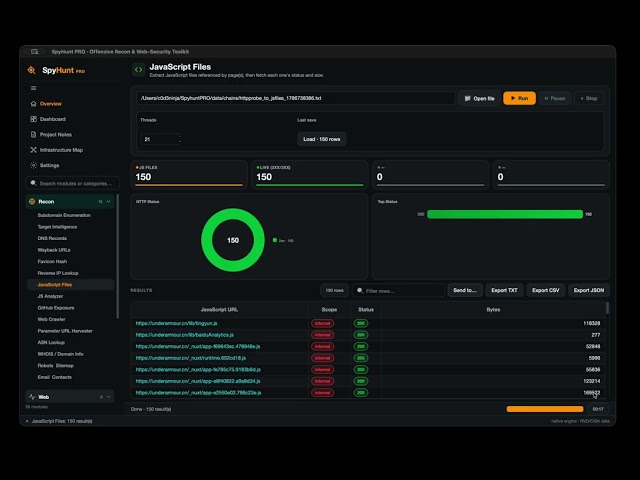640x480 pixels.
Task: Click the Open file button
Action: pos(479,98)
